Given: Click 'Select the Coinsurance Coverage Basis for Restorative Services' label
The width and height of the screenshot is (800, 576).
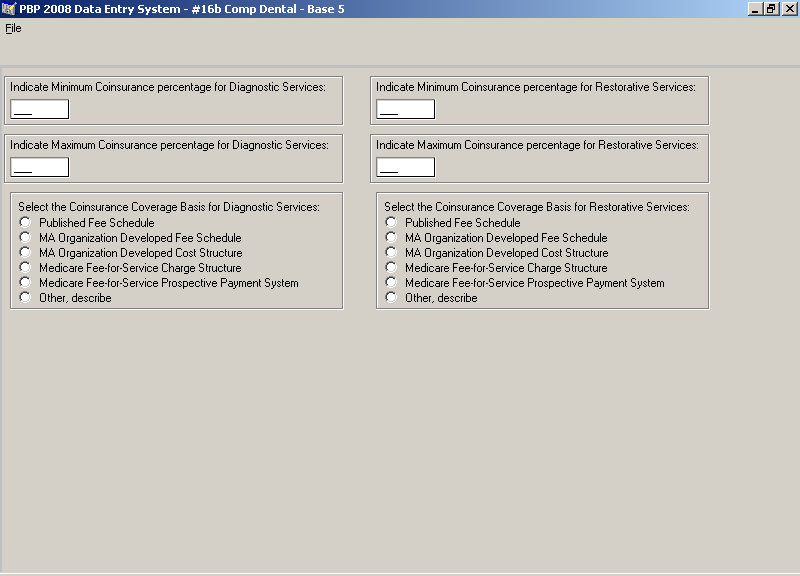Looking at the screenshot, I should point(537,207).
